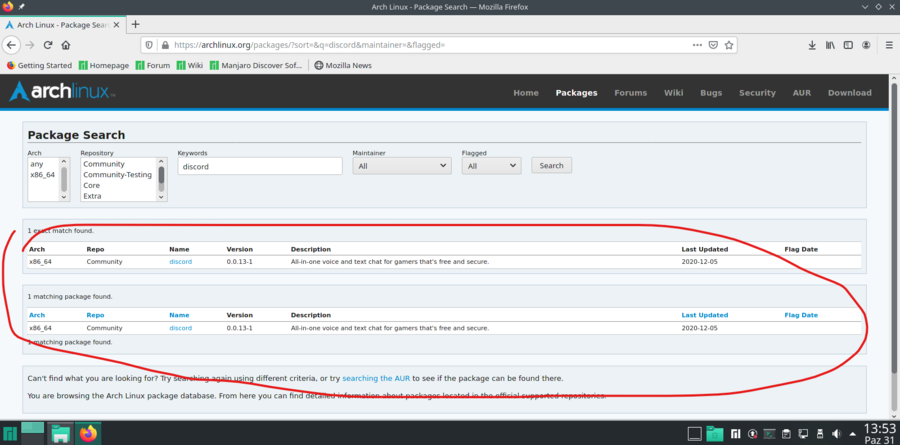Image resolution: width=900 pixels, height=445 pixels.
Task: Expand the Maintainer dropdown
Action: pos(402,166)
